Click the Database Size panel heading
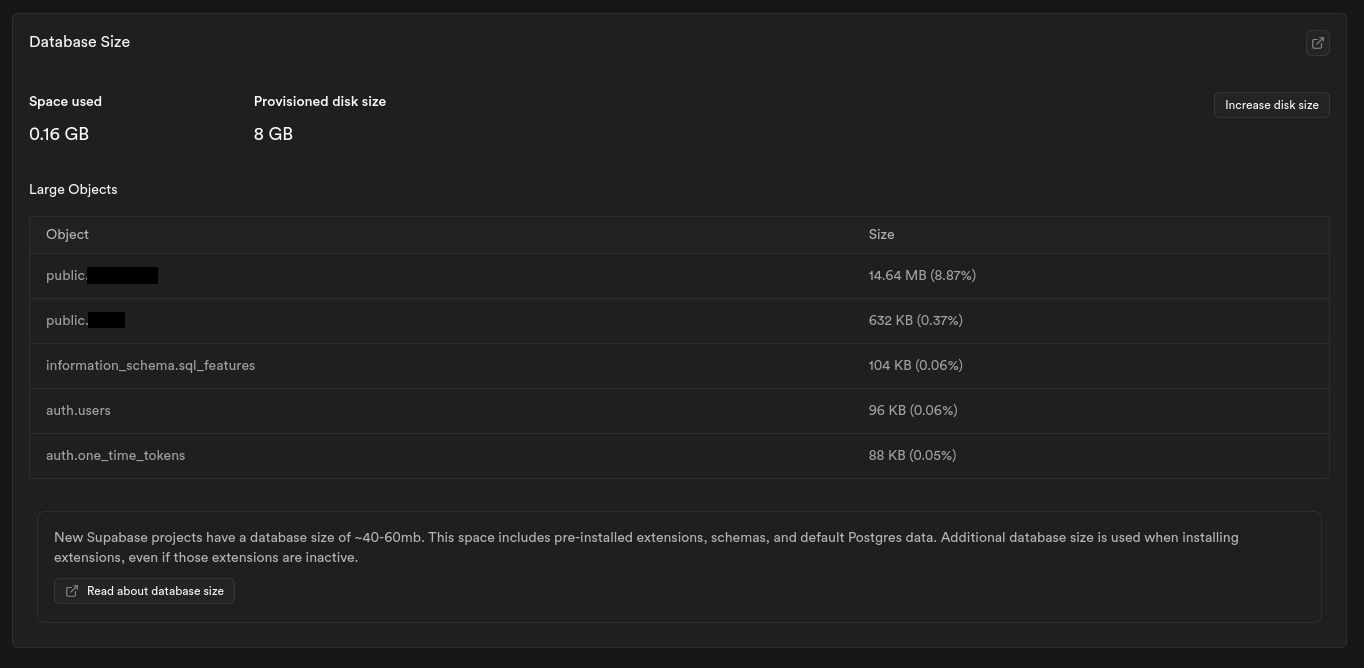This screenshot has width=1364, height=668. coord(79,42)
